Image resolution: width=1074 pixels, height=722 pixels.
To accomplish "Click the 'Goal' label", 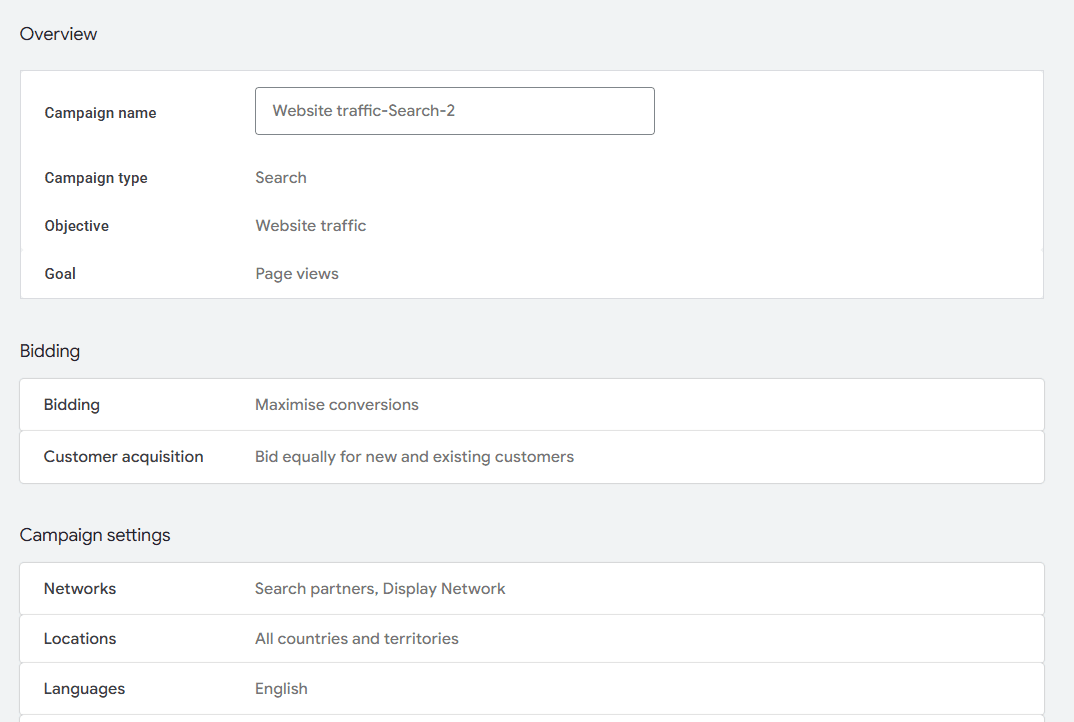I will 60,274.
